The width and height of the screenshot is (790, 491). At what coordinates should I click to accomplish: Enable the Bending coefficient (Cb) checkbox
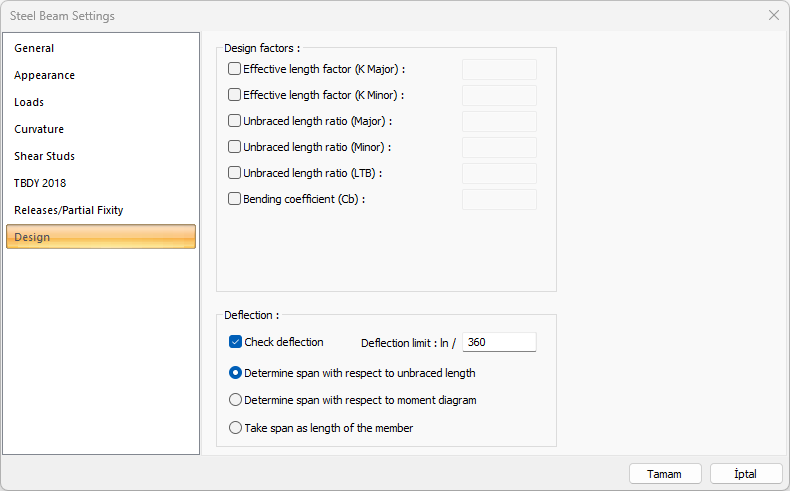click(x=235, y=199)
